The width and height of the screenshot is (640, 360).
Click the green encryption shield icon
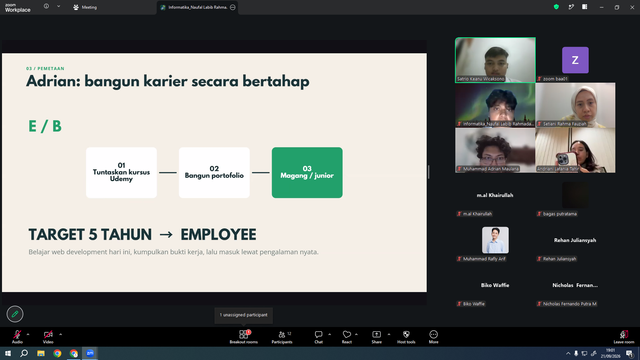tap(556, 7)
